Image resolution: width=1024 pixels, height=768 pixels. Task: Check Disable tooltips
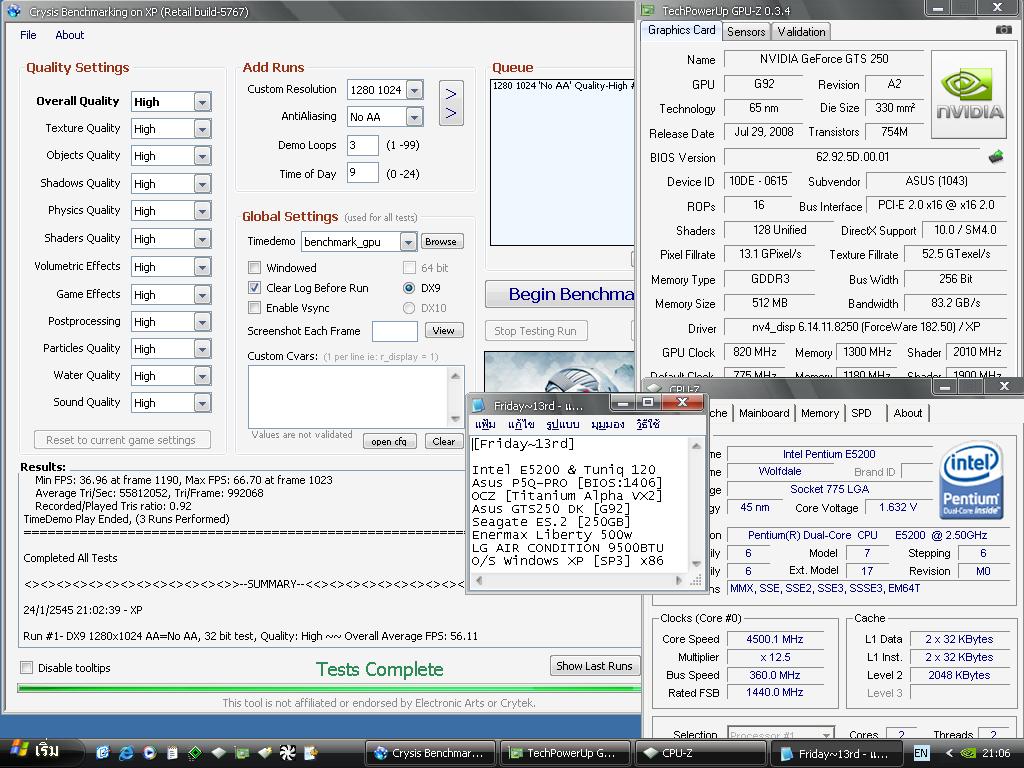pos(27,667)
